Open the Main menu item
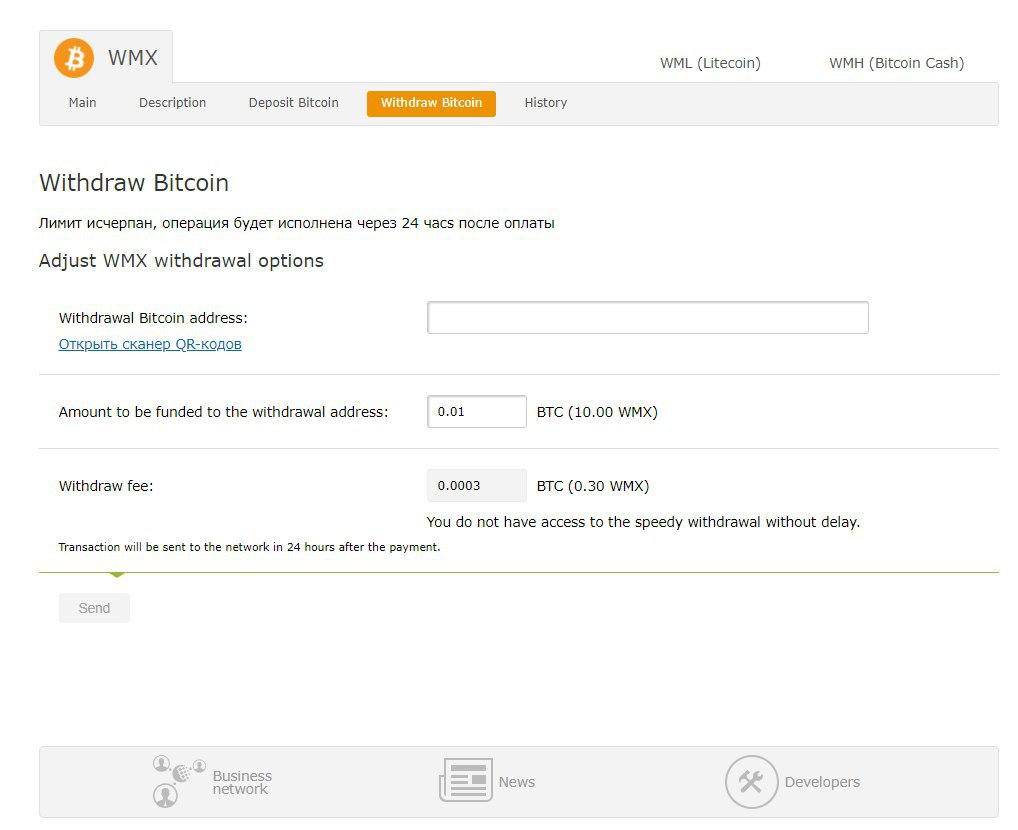1018x830 pixels. 82,103
